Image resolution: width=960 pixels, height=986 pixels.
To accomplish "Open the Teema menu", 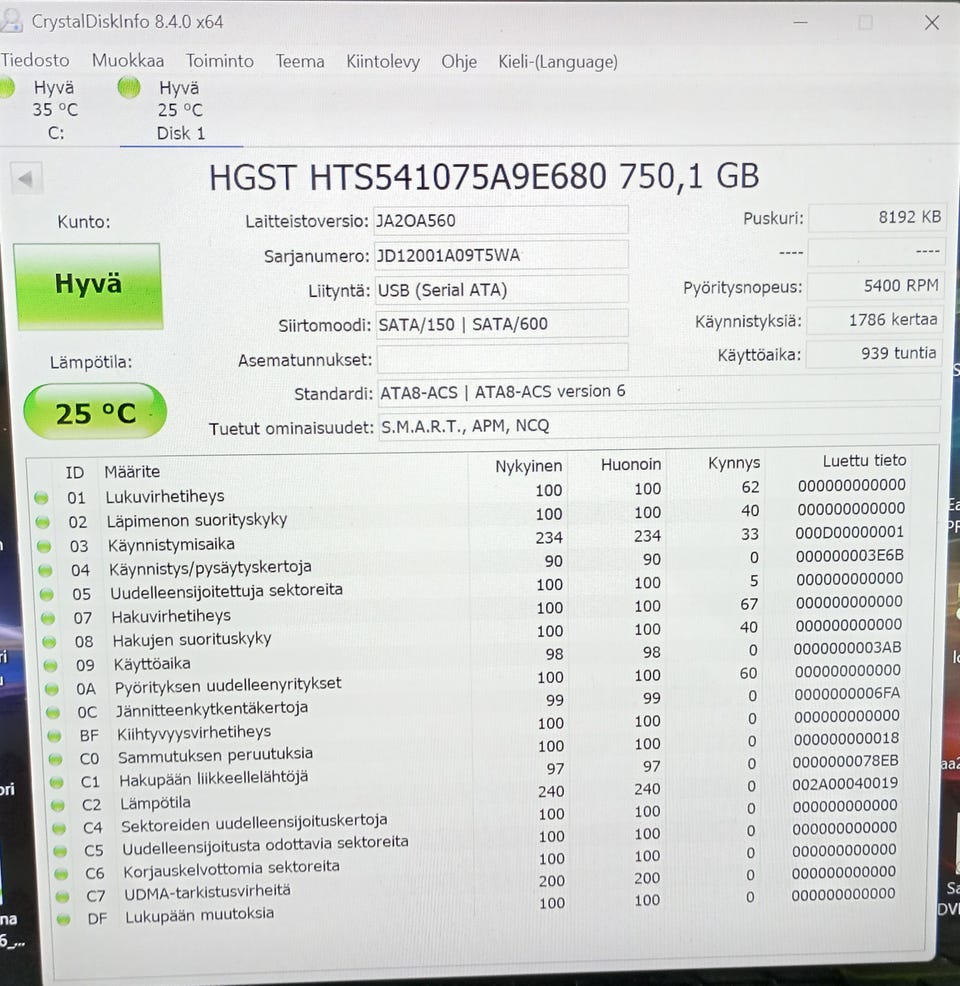I will tap(300, 62).
